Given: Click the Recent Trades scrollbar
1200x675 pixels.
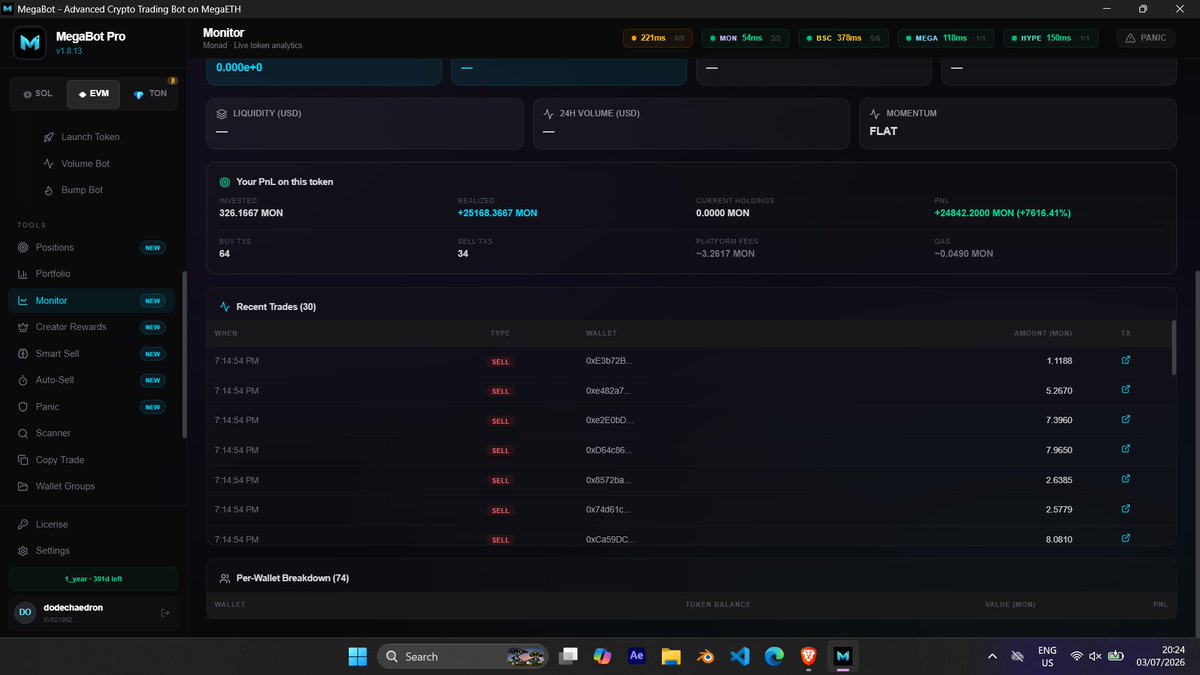Looking at the screenshot, I should (1174, 348).
